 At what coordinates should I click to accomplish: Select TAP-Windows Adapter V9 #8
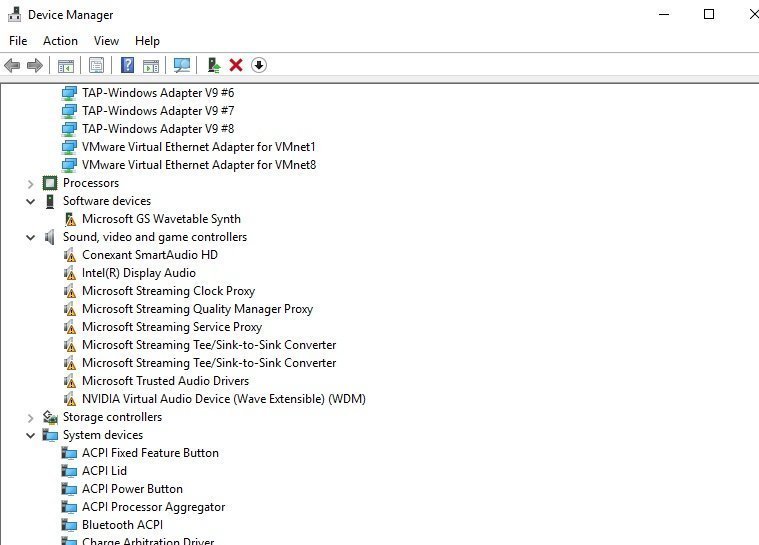pyautogui.click(x=158, y=129)
